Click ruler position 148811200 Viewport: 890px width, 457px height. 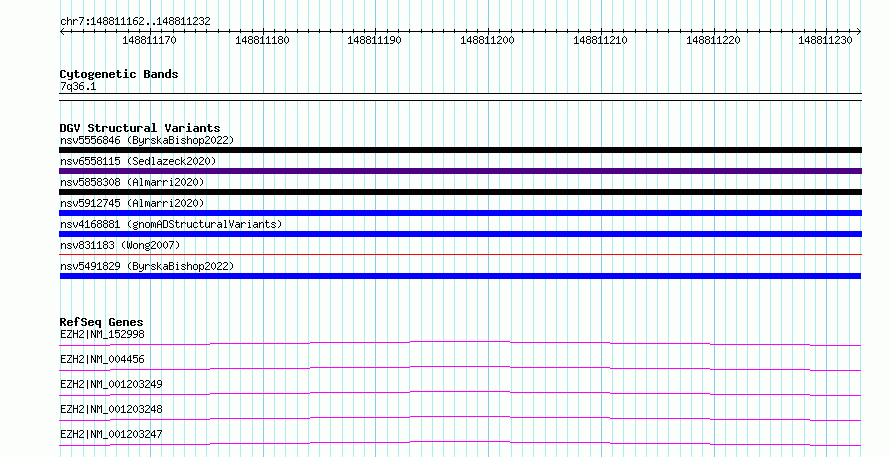pos(488,40)
